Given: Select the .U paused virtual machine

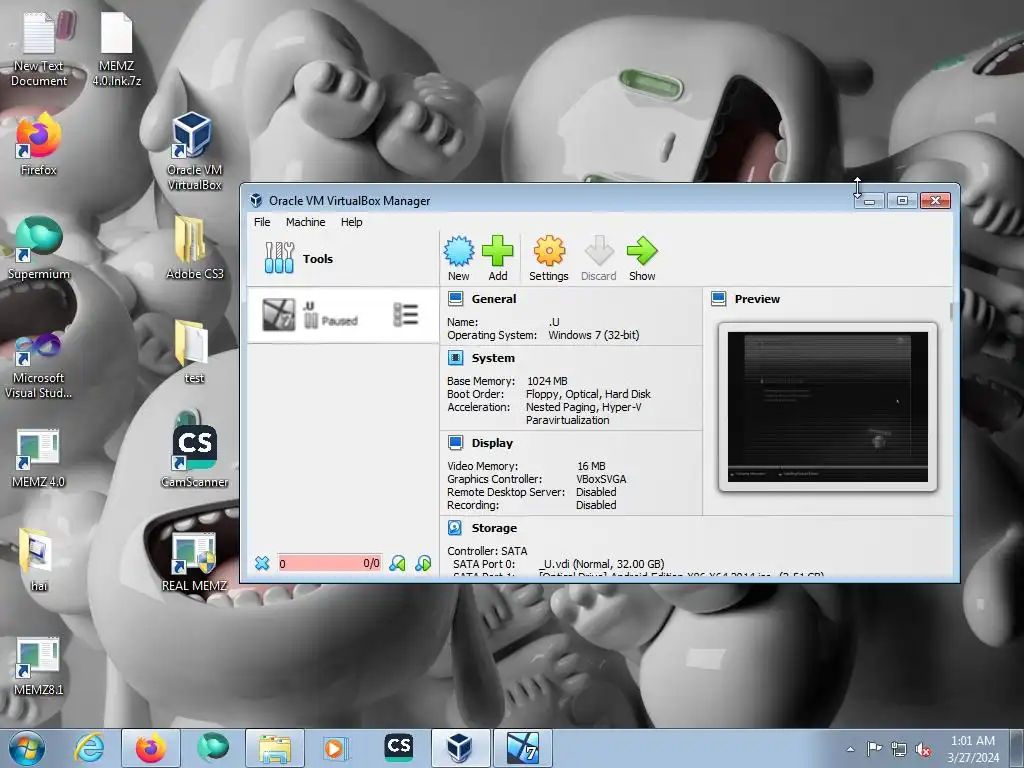Looking at the screenshot, I should click(x=342, y=315).
